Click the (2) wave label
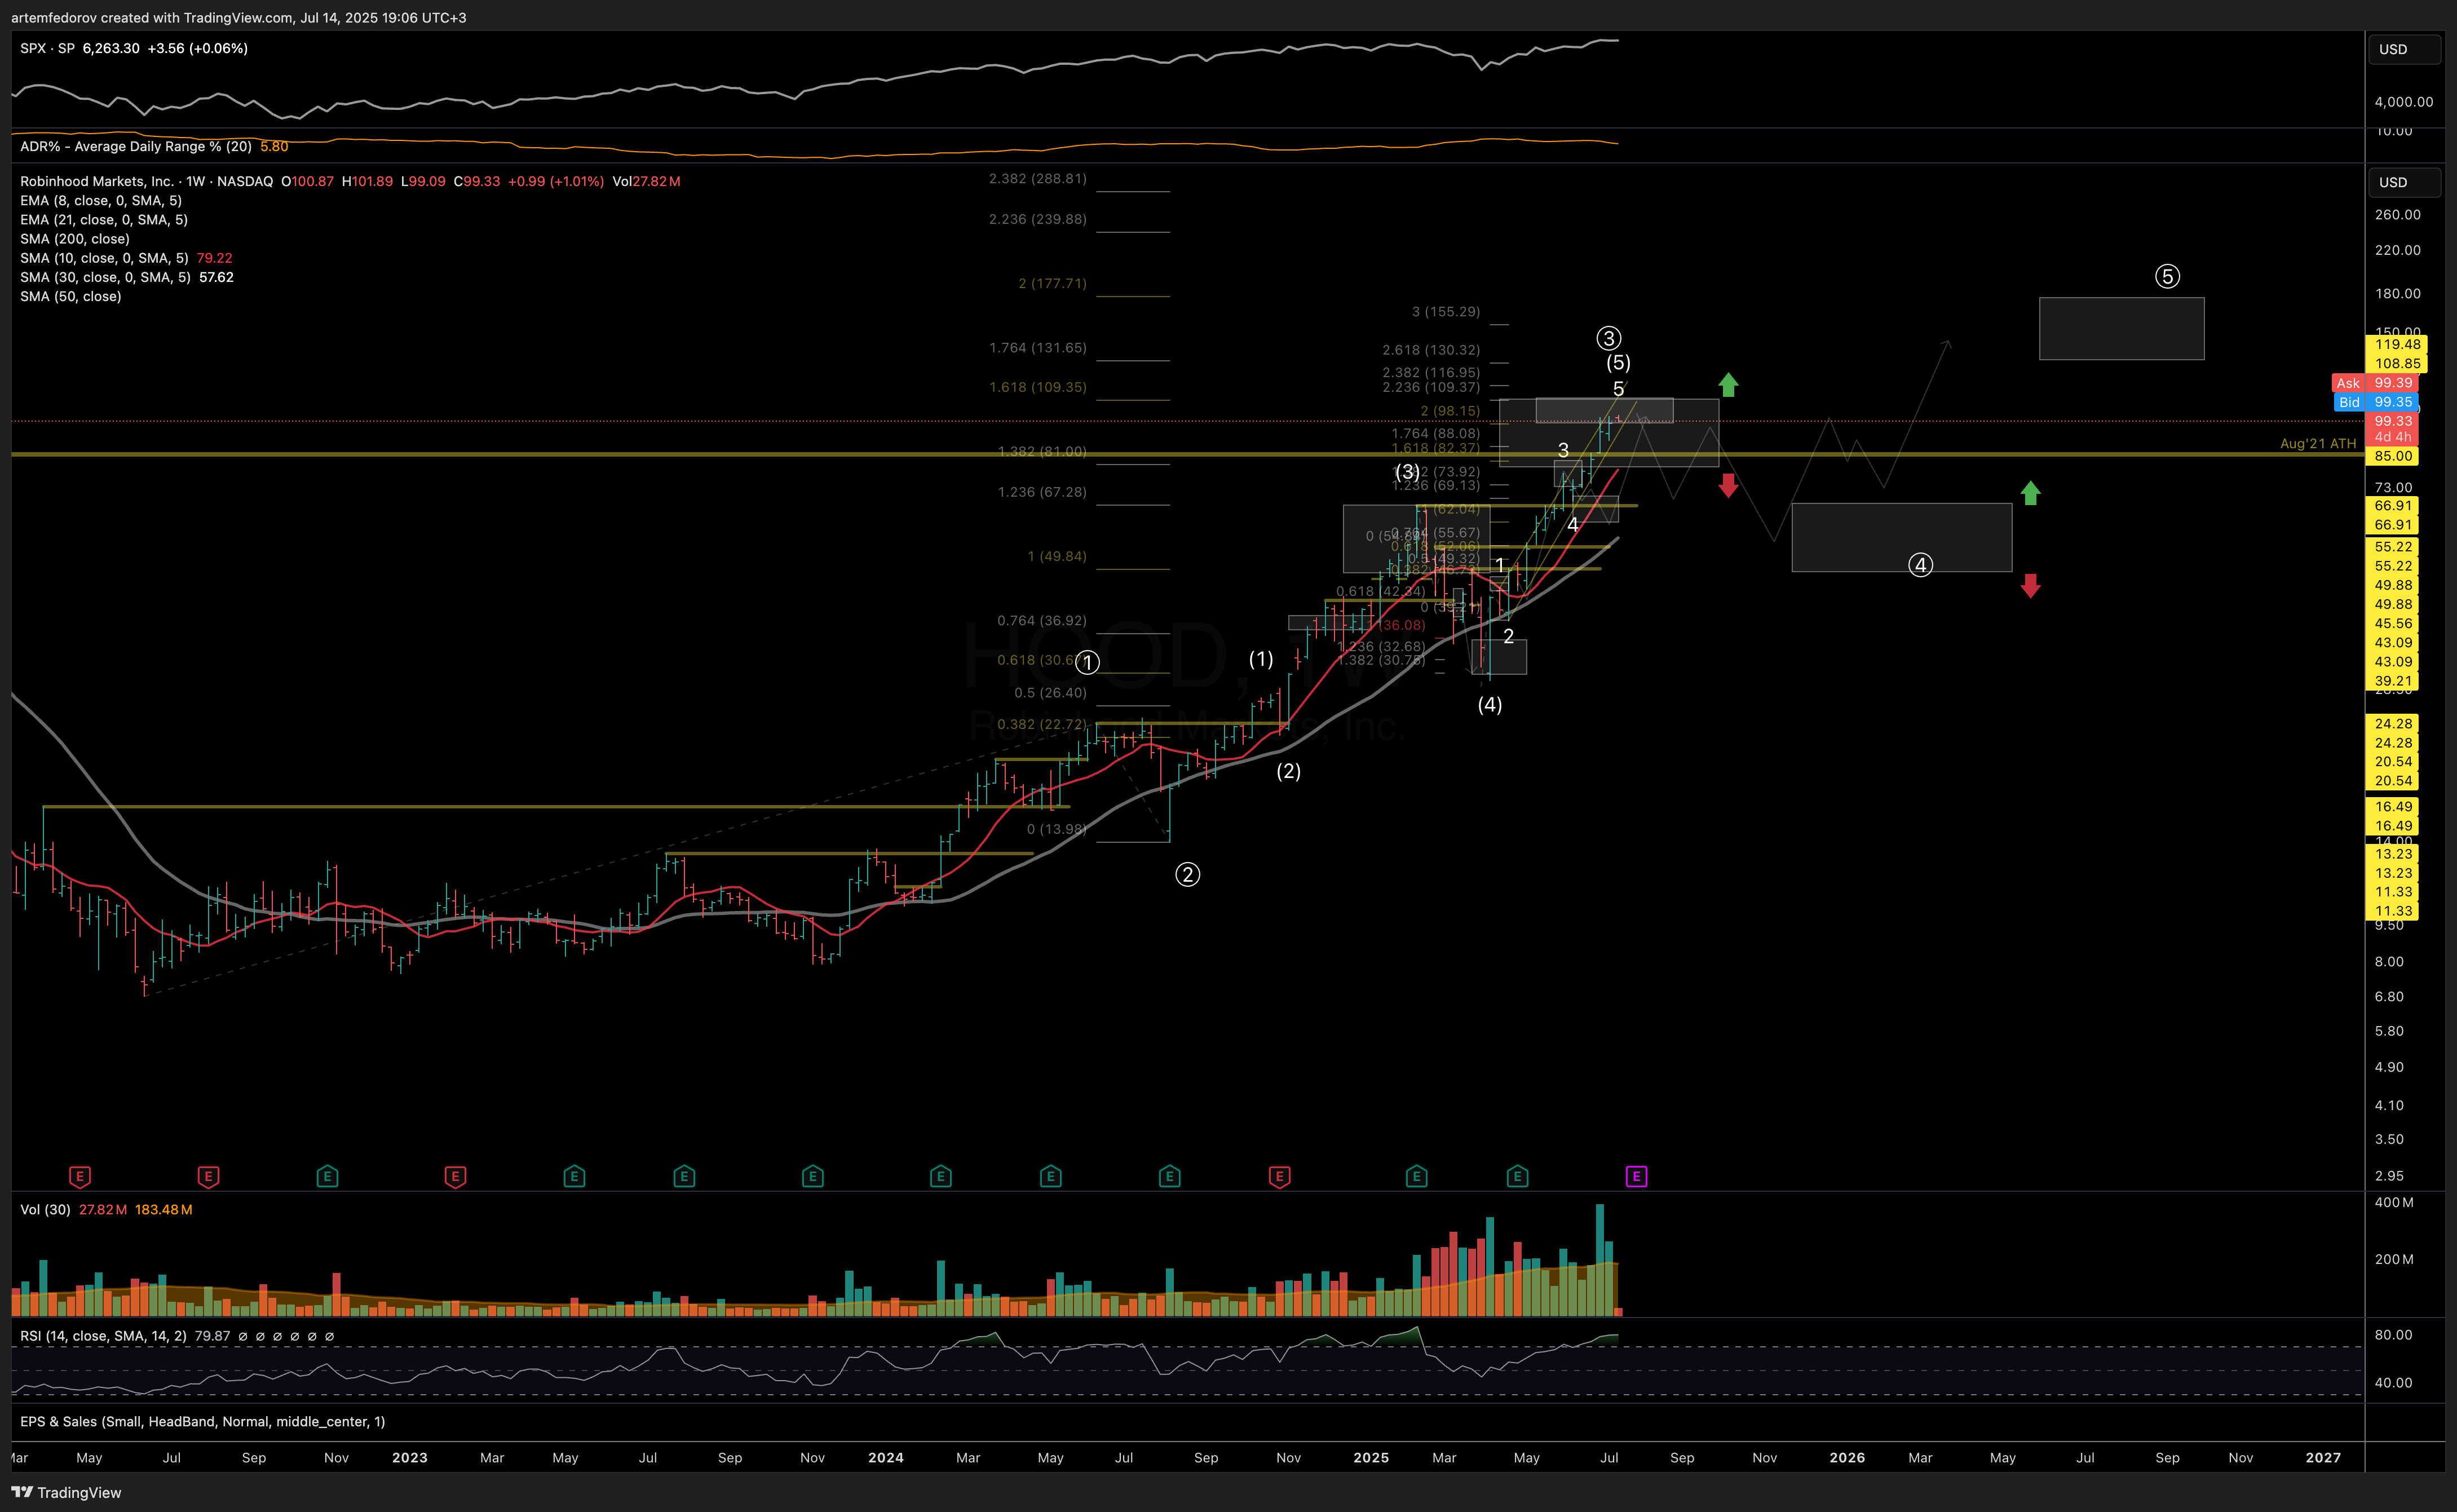This screenshot has height=1512, width=2457. click(x=1288, y=771)
